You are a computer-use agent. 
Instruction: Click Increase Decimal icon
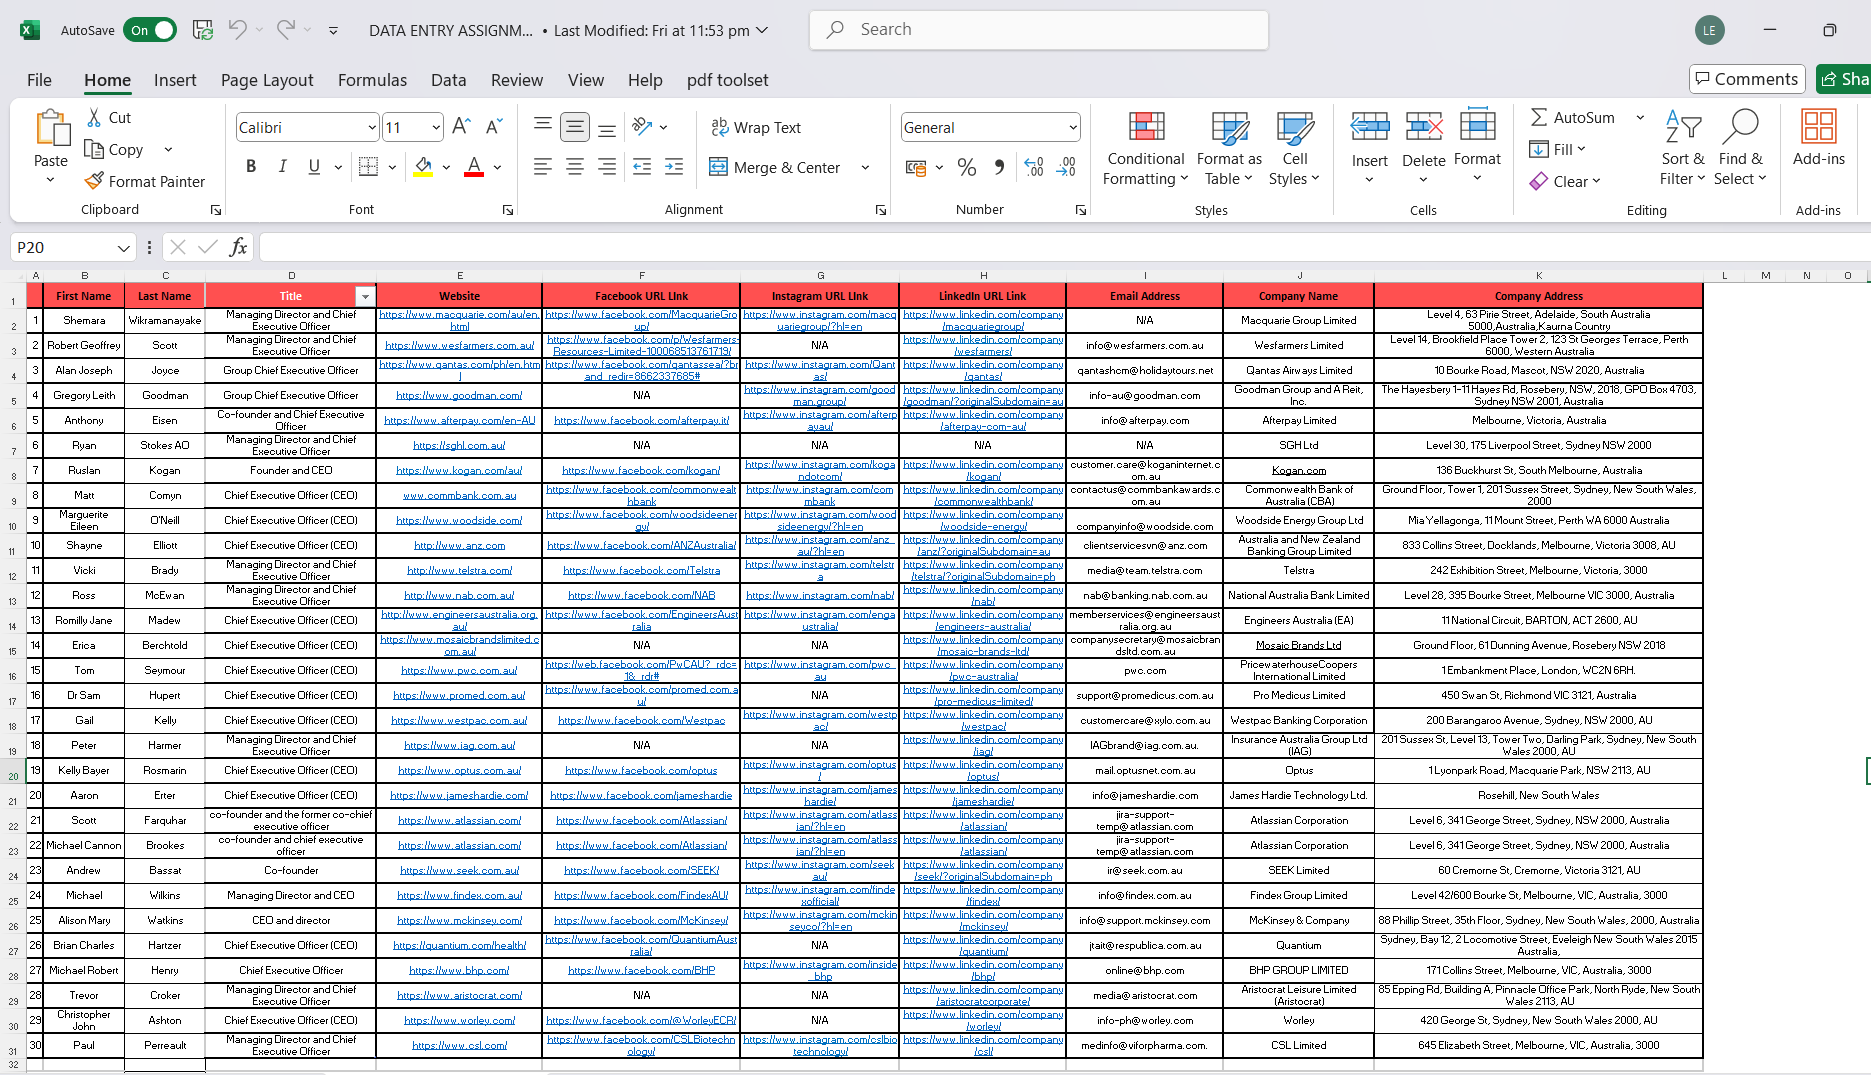point(1034,167)
